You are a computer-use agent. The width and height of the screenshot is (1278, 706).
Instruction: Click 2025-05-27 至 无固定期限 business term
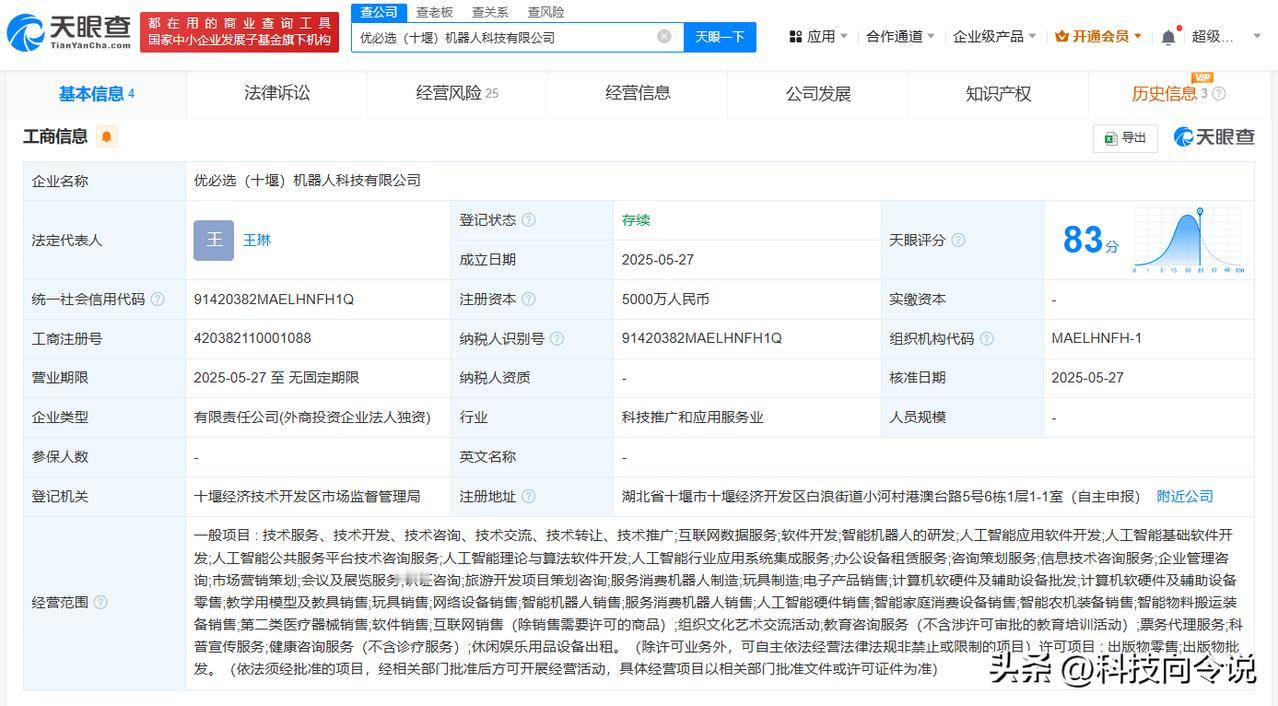276,378
